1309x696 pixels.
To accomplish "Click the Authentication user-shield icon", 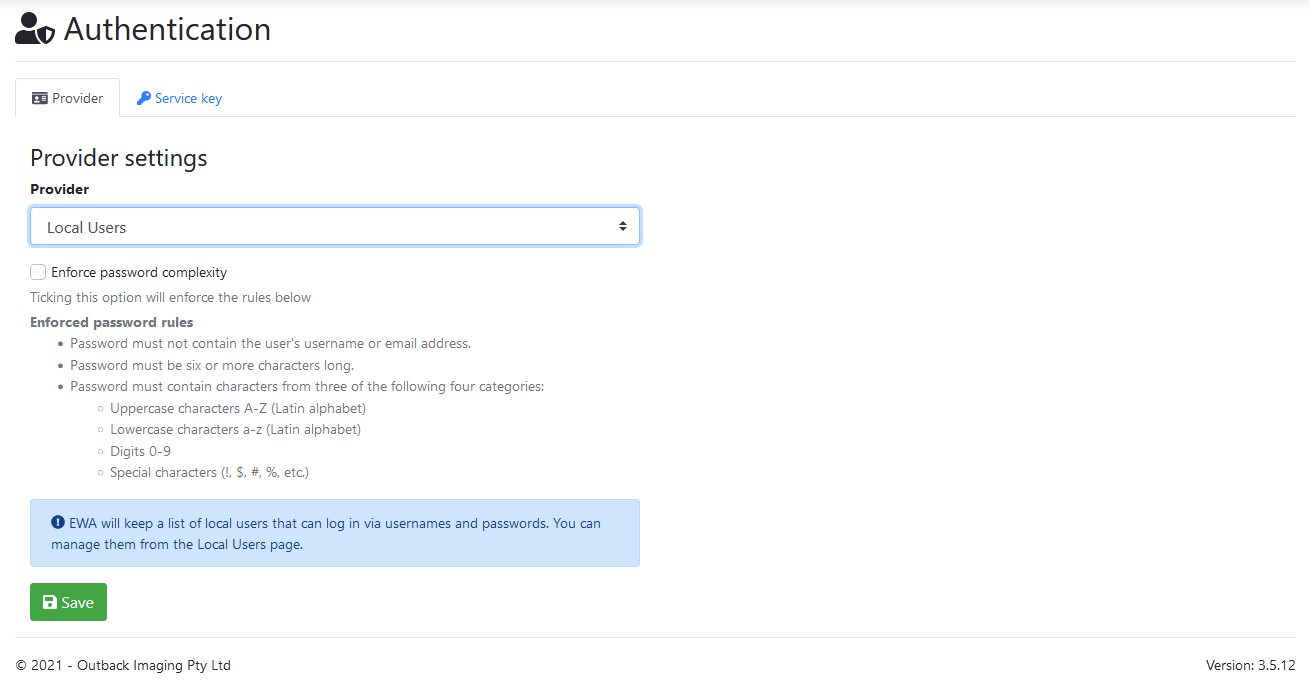I will pos(35,29).
